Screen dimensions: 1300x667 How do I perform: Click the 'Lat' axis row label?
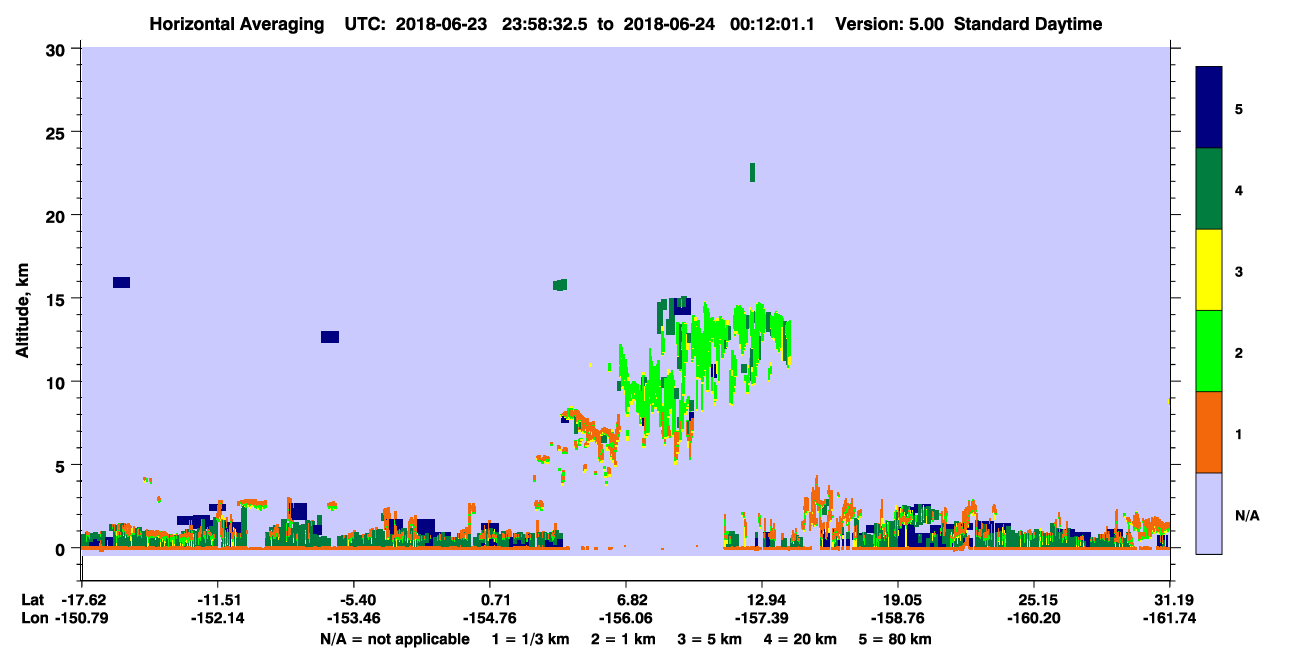[x=32, y=600]
